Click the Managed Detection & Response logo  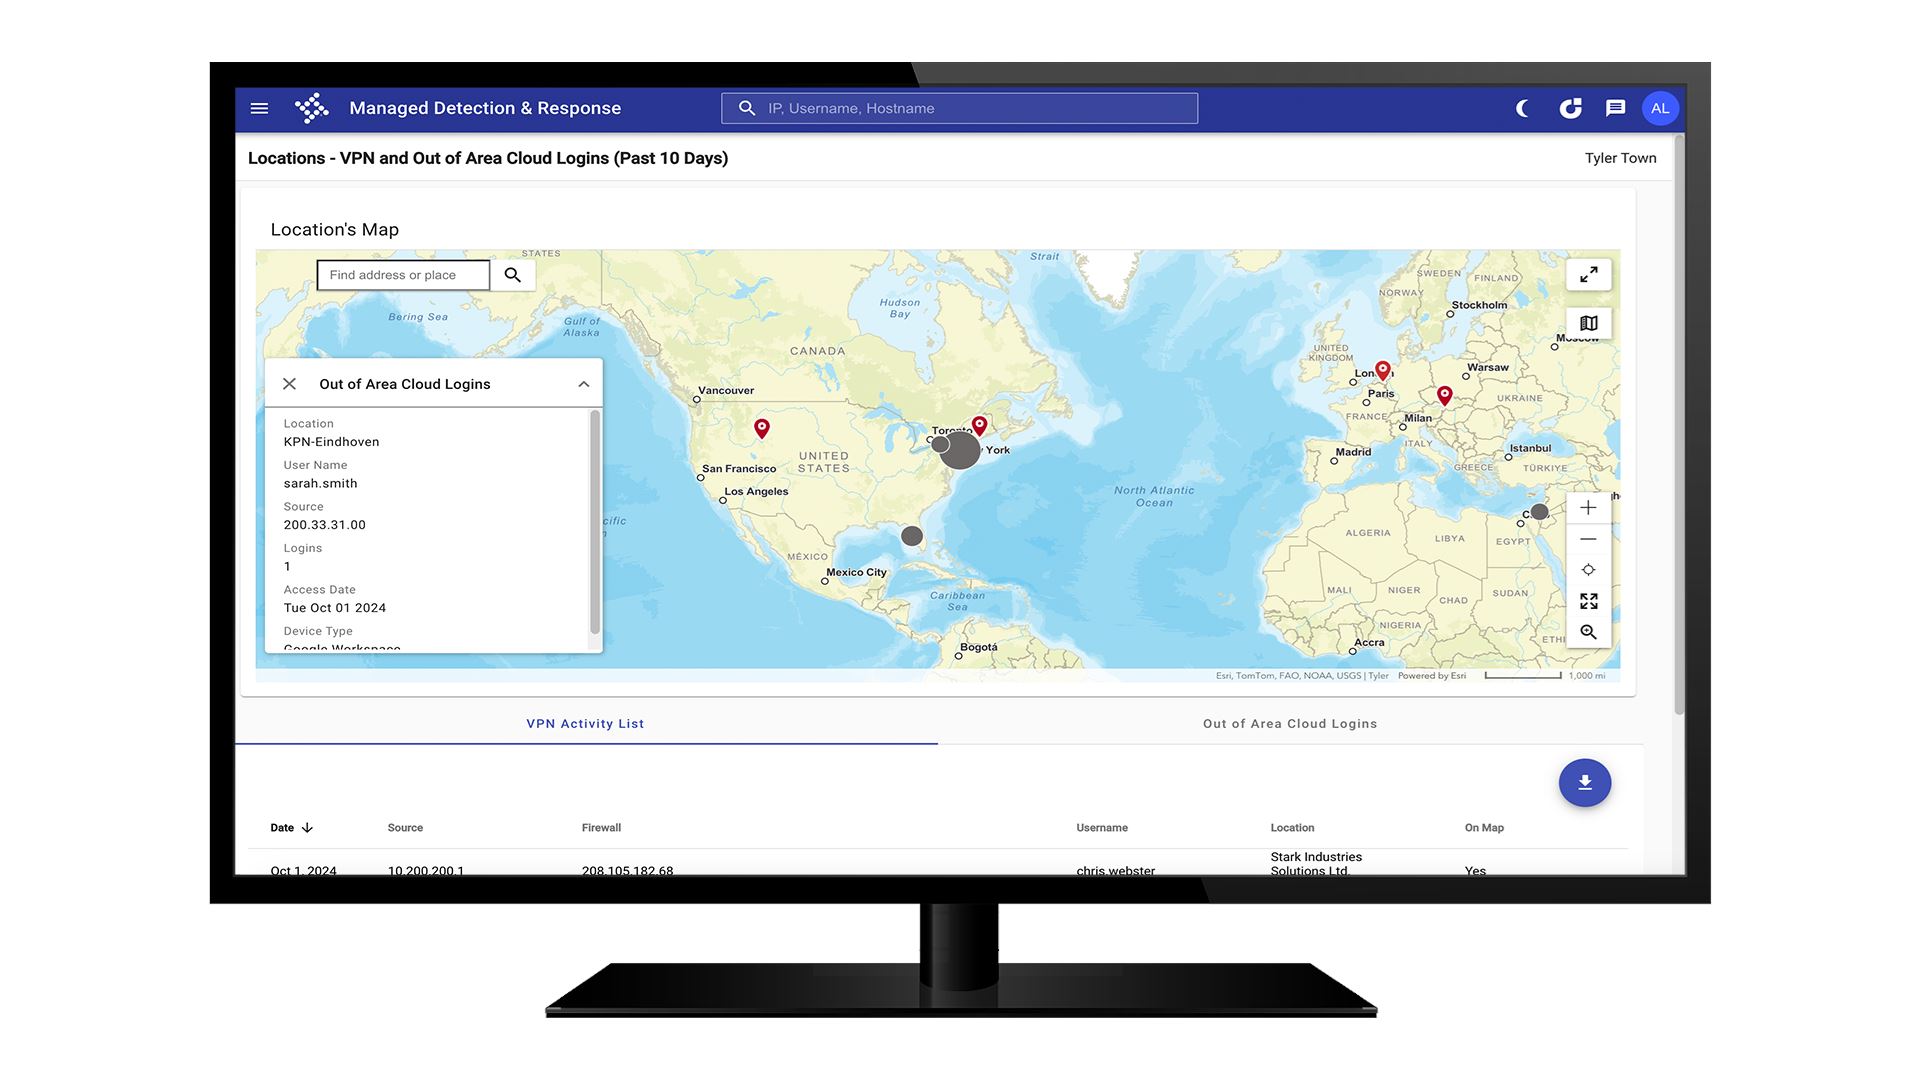(x=312, y=108)
